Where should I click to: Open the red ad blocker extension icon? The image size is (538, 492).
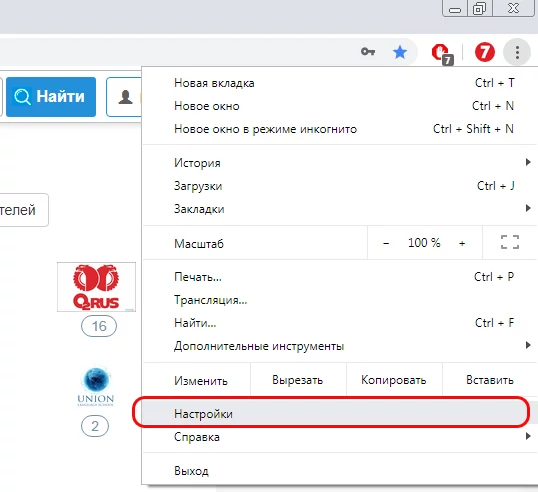click(442, 54)
